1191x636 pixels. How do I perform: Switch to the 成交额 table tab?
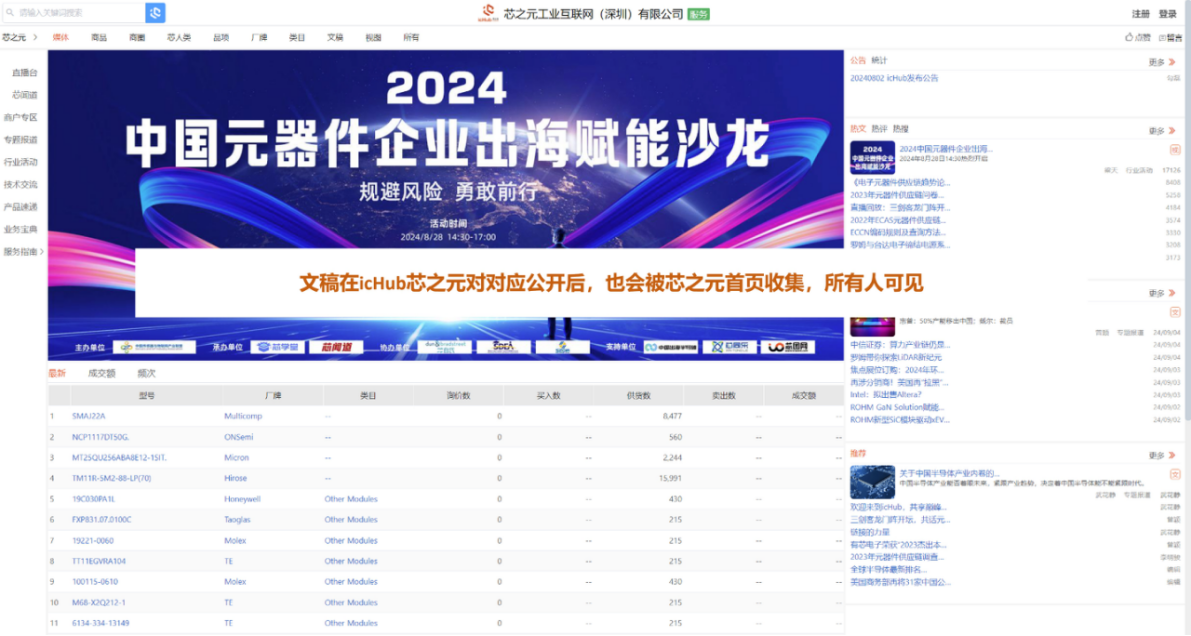(102, 373)
